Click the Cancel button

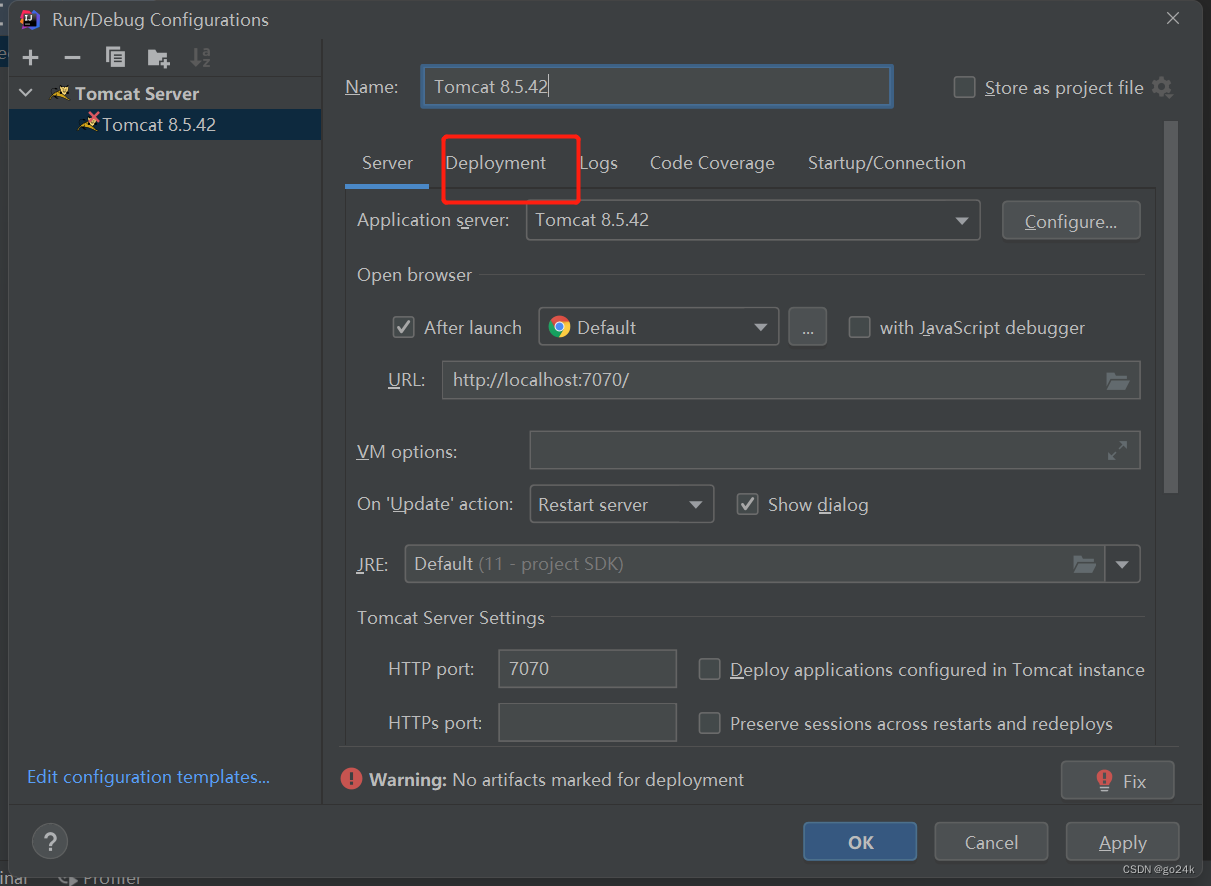[x=991, y=842]
